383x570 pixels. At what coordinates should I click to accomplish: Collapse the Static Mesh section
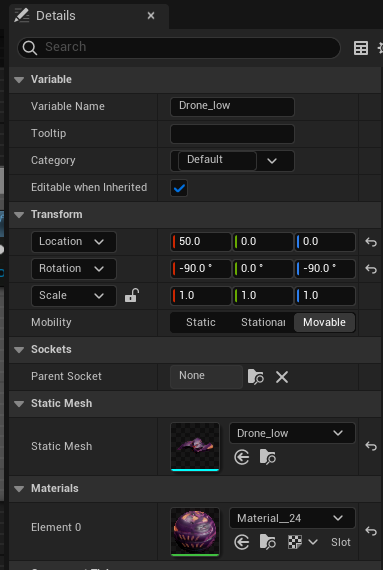point(19,404)
